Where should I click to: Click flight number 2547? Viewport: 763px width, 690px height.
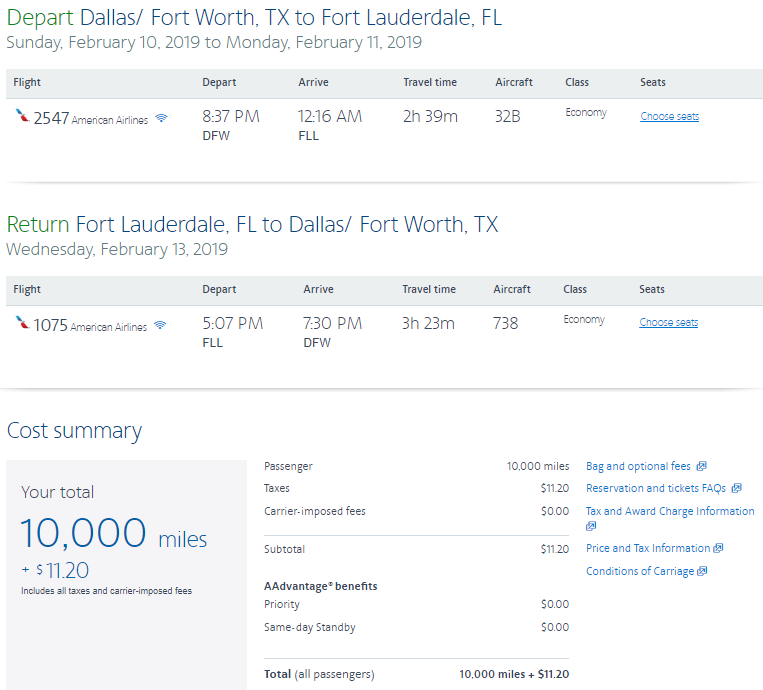51,118
